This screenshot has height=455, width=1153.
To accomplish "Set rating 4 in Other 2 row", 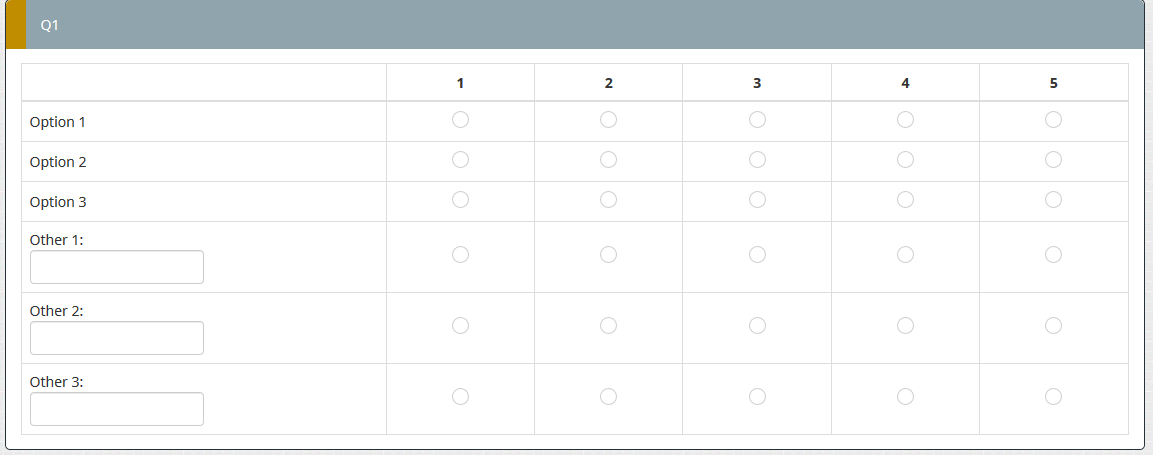I will (x=905, y=326).
